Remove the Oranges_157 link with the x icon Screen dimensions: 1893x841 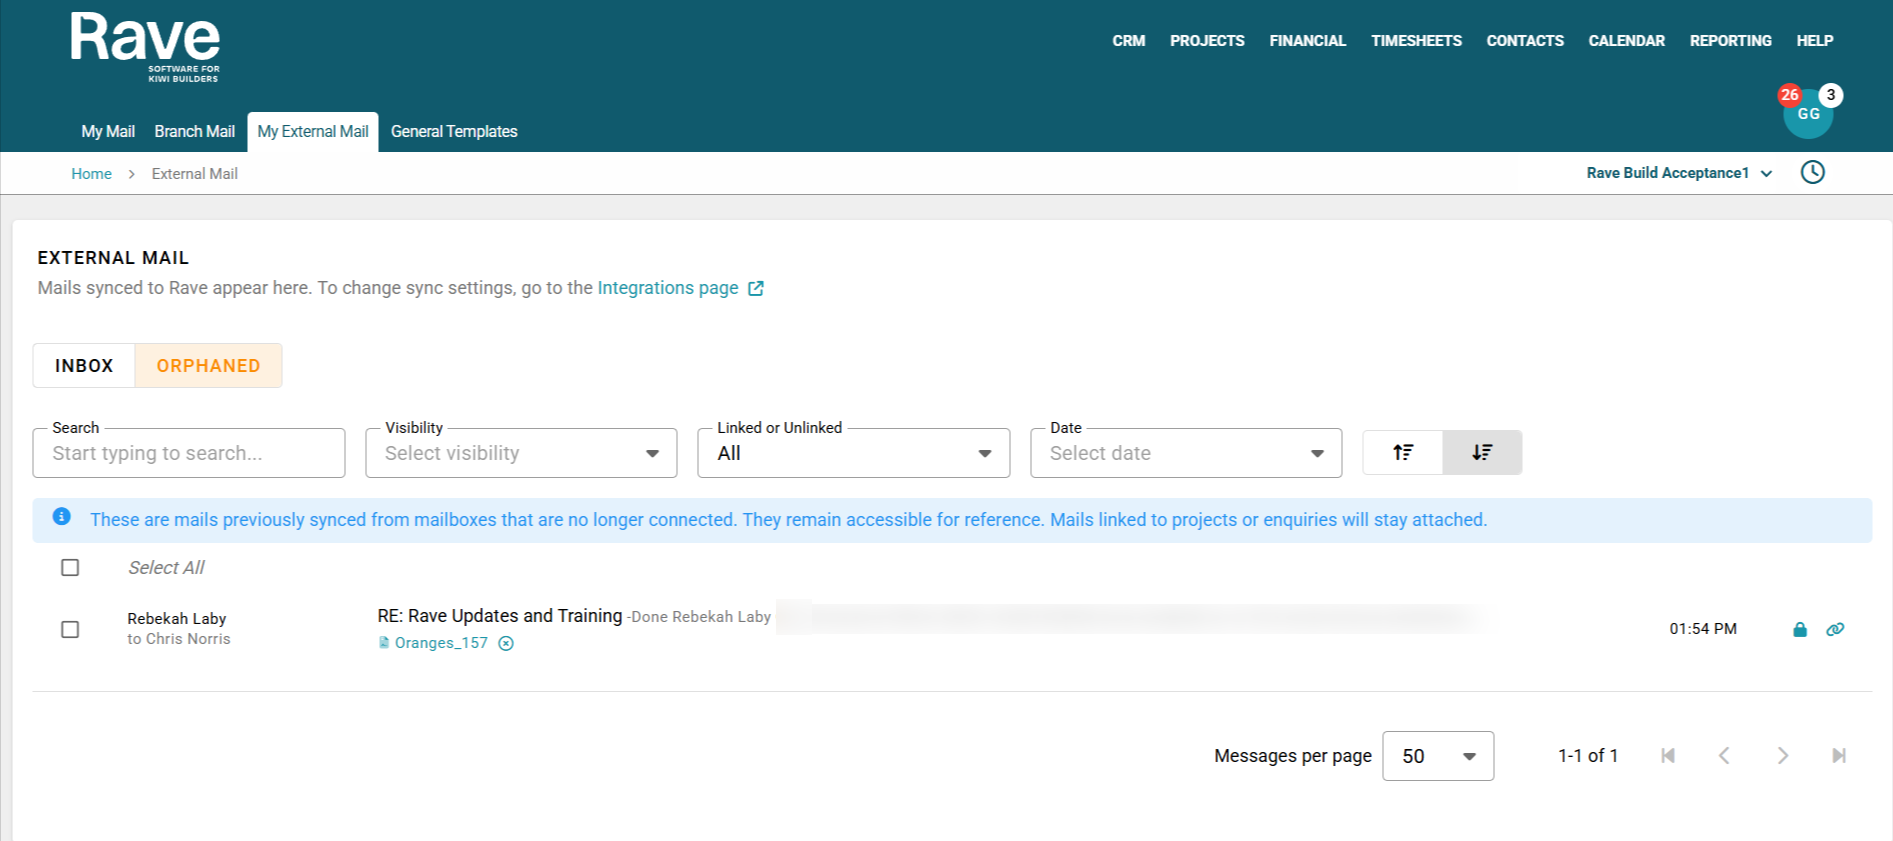coord(506,643)
